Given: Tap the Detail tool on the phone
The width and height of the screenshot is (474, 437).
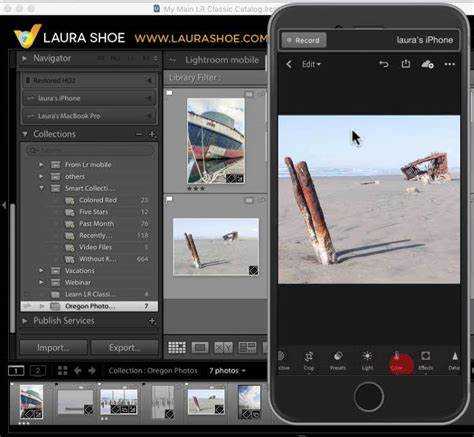Looking at the screenshot, I should point(454,361).
